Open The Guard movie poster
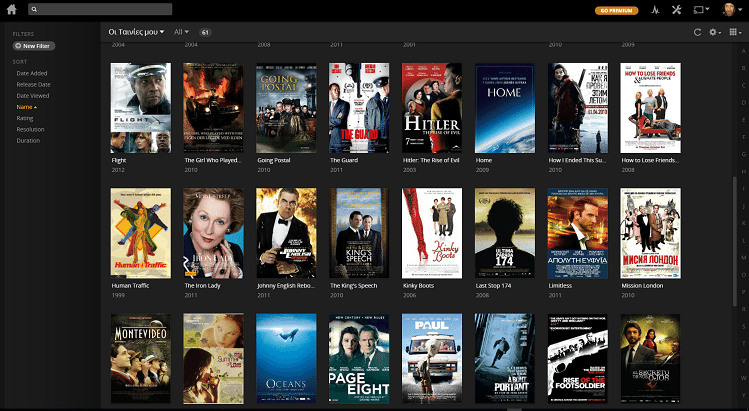 click(359, 108)
